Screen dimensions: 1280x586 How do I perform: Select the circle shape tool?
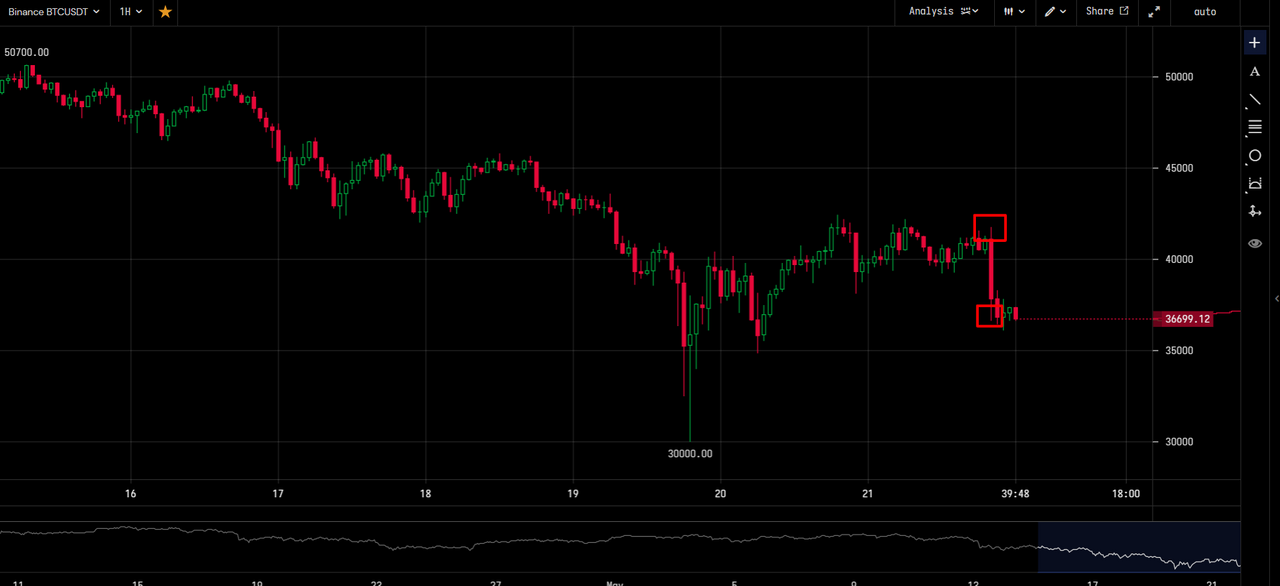pos(1255,156)
